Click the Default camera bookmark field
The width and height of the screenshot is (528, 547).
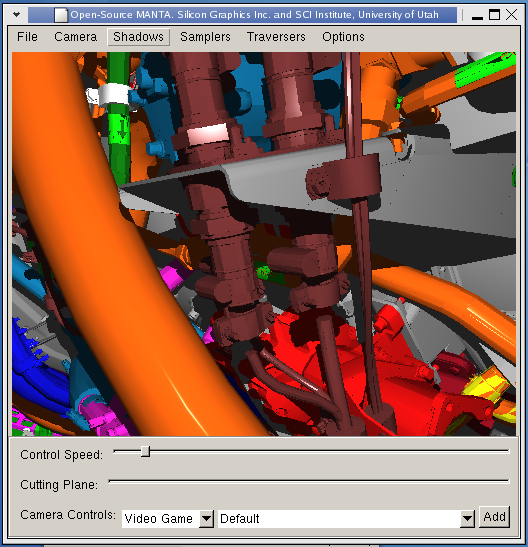click(339, 519)
